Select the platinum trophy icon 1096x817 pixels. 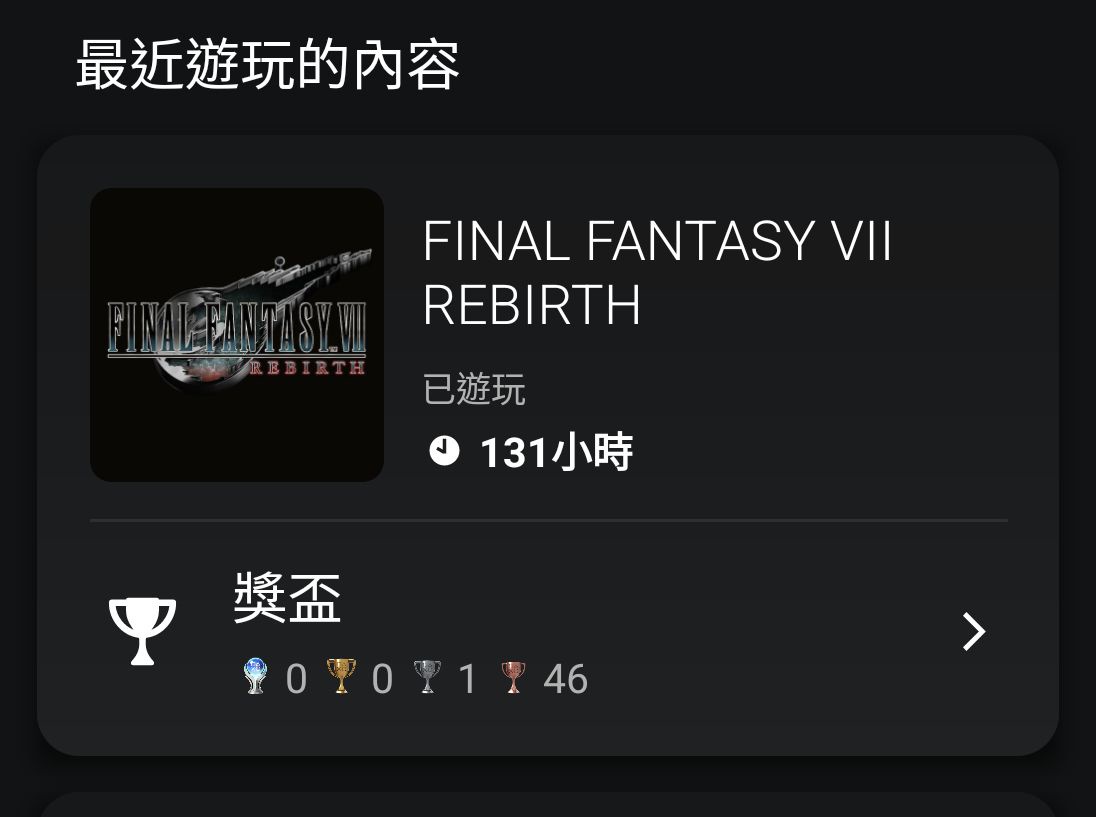point(255,677)
